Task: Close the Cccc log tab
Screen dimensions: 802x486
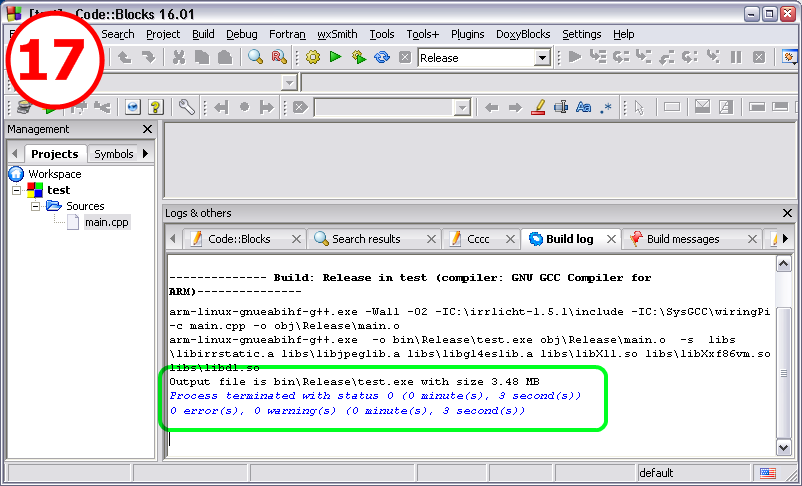Action: pos(510,239)
